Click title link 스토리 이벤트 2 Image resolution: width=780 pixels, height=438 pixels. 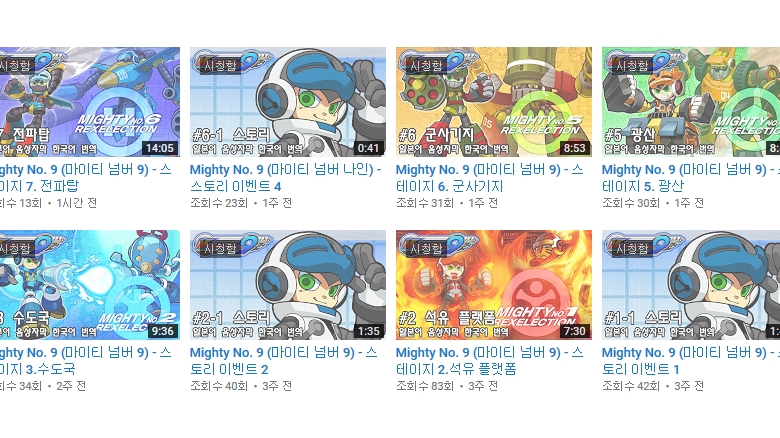(284, 361)
